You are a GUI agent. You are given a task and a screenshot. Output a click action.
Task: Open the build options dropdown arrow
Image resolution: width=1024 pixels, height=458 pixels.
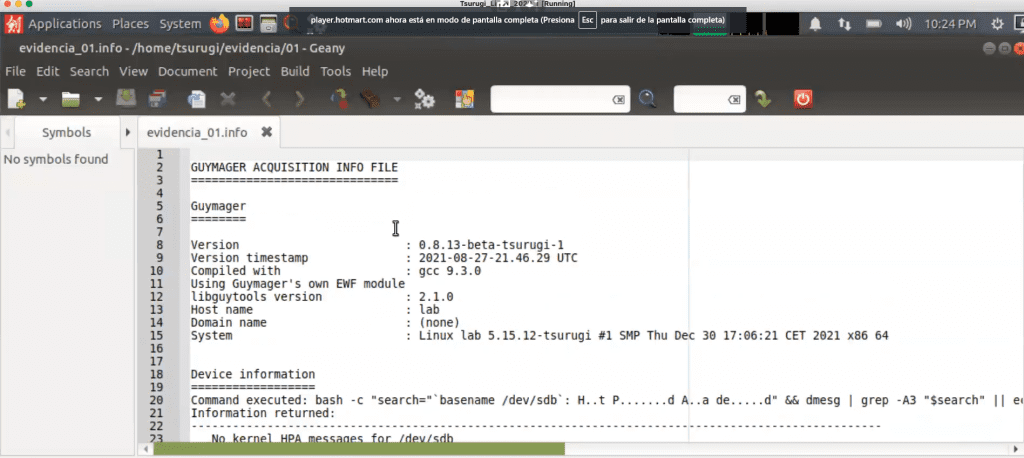[396, 99]
